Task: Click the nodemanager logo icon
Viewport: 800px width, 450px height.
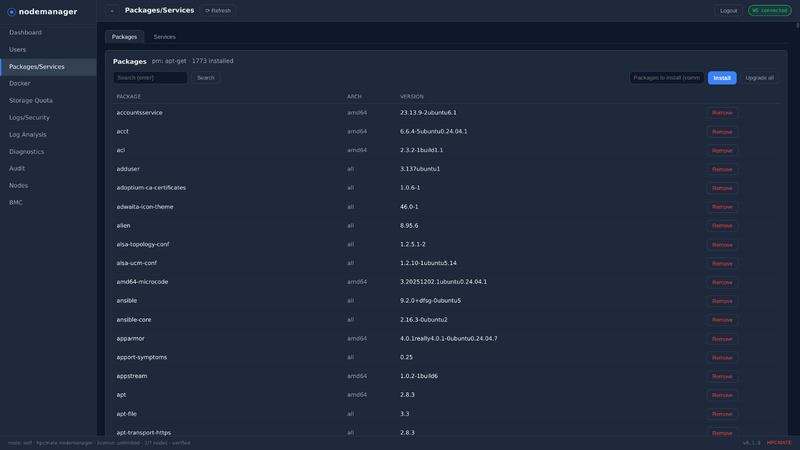Action: 11,12
